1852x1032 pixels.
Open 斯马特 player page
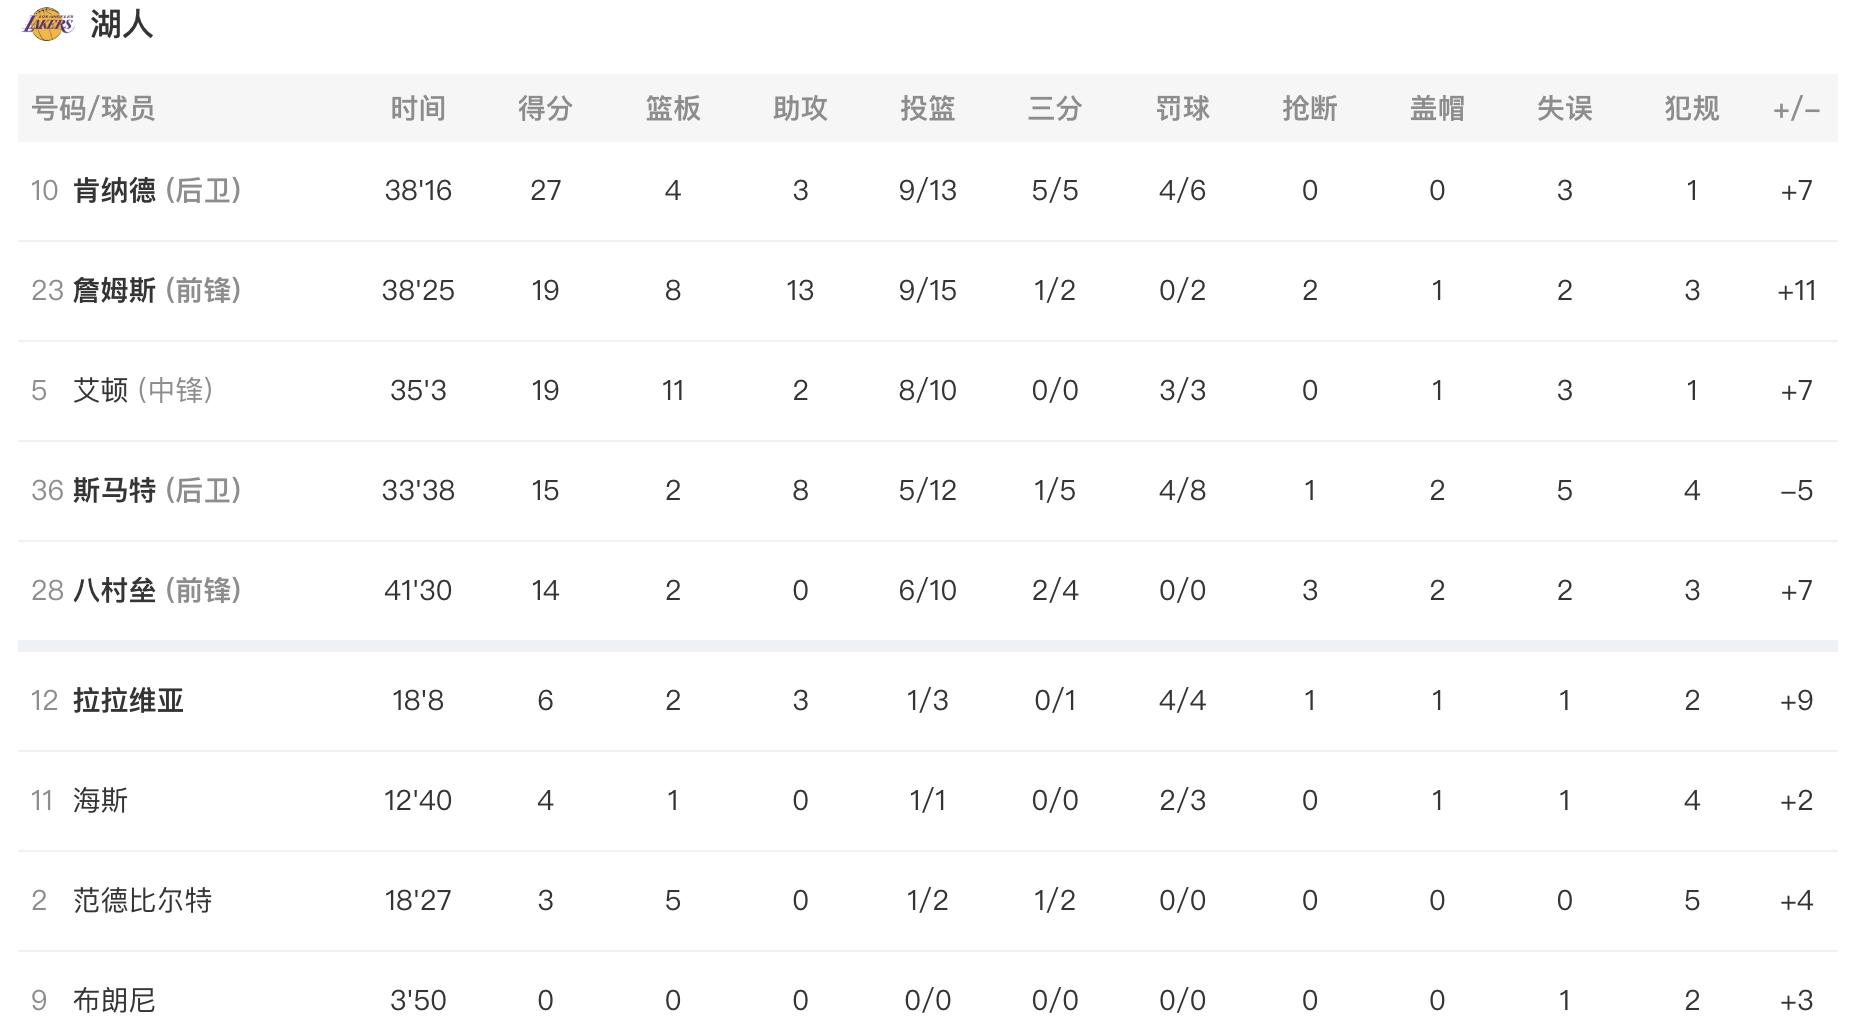114,490
